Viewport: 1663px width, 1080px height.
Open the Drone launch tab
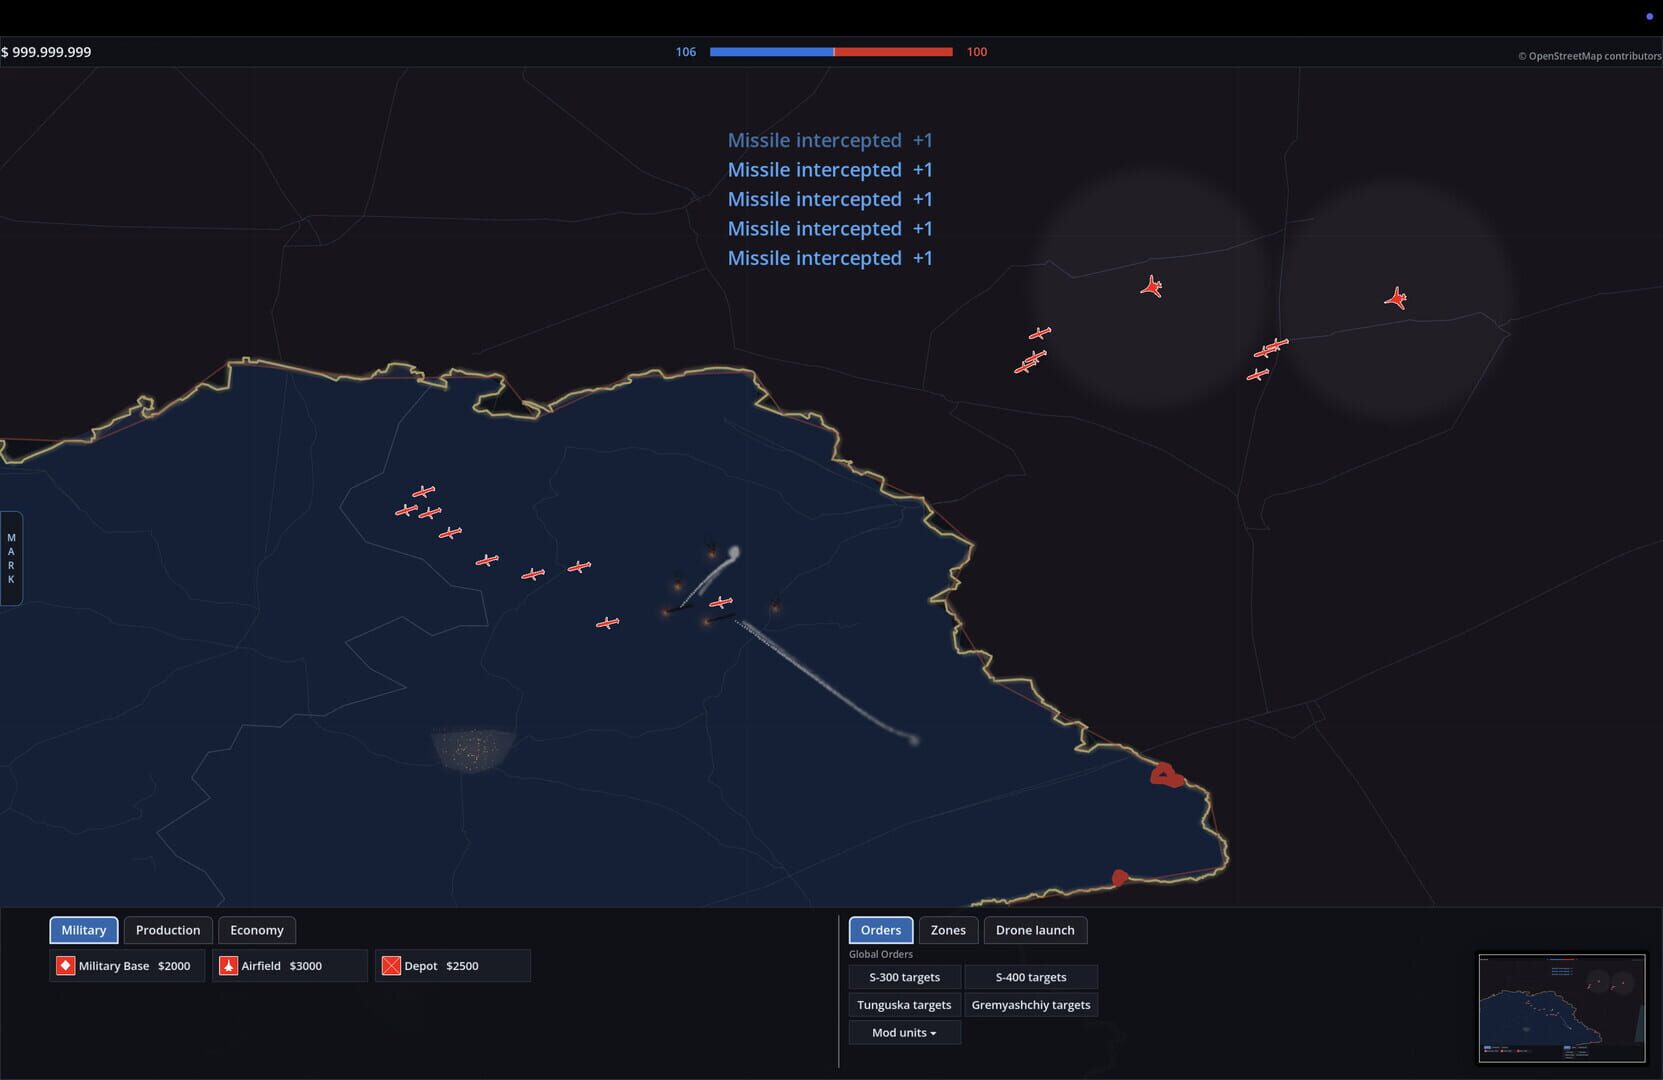[x=1035, y=930]
